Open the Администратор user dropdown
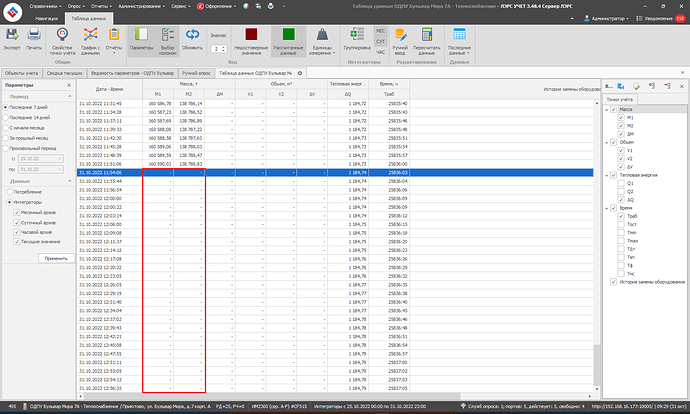Screen dimensions: 690x414 [606, 18]
